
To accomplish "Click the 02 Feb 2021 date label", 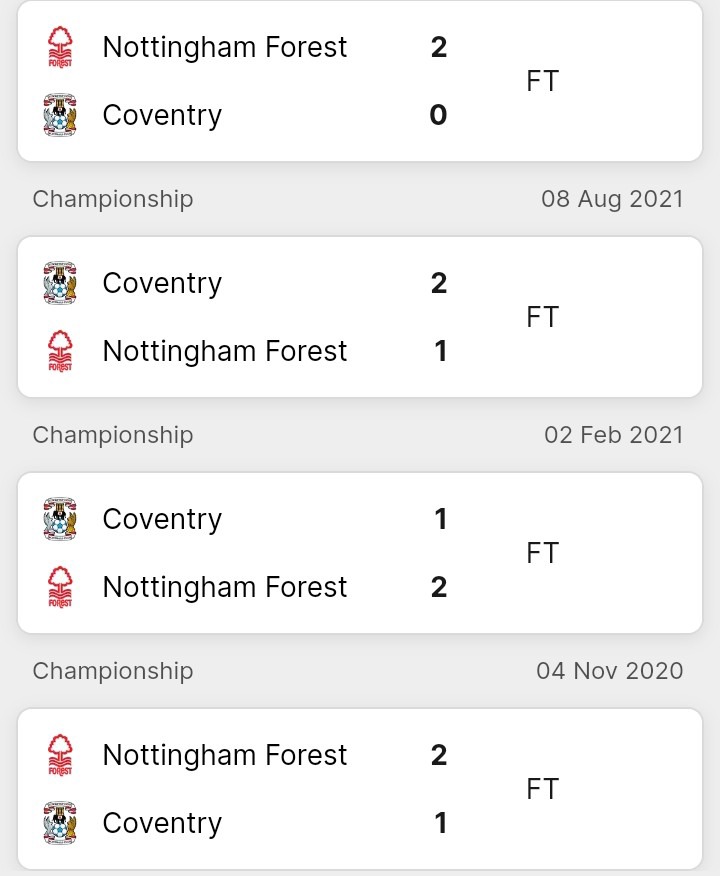I will coord(614,435).
